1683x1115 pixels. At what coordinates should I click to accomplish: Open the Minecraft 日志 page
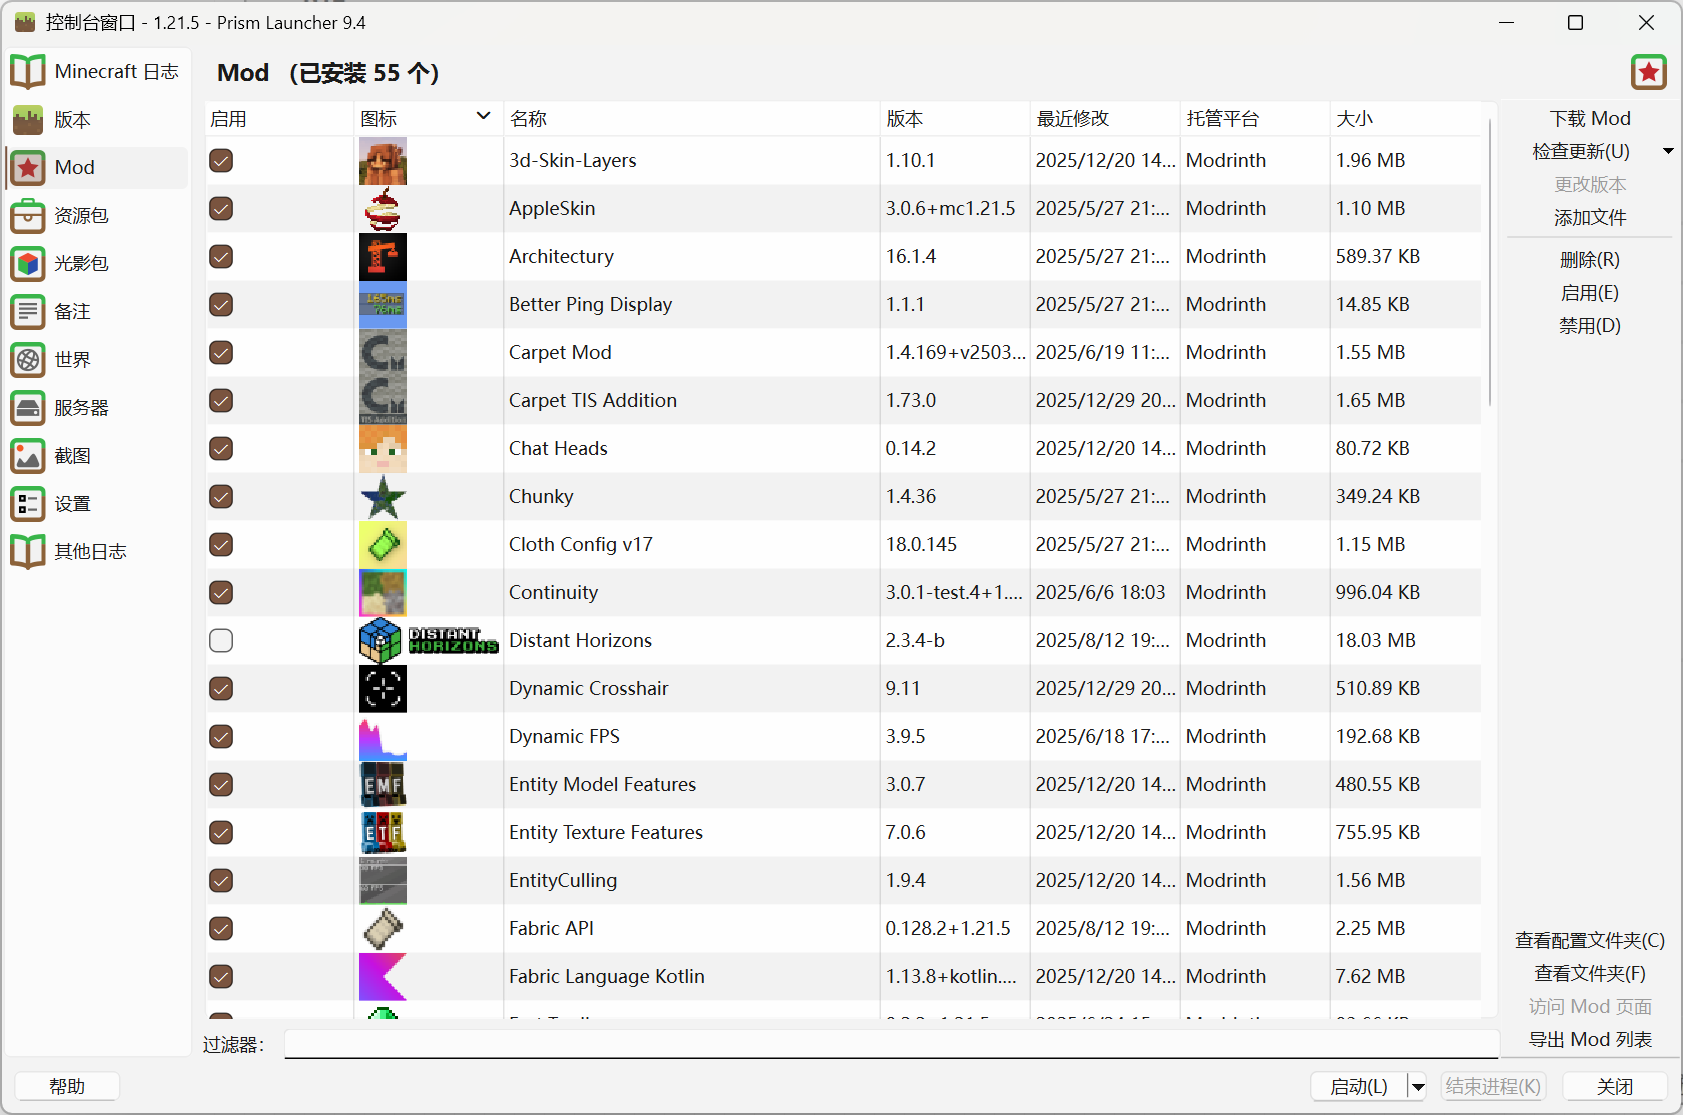(96, 72)
